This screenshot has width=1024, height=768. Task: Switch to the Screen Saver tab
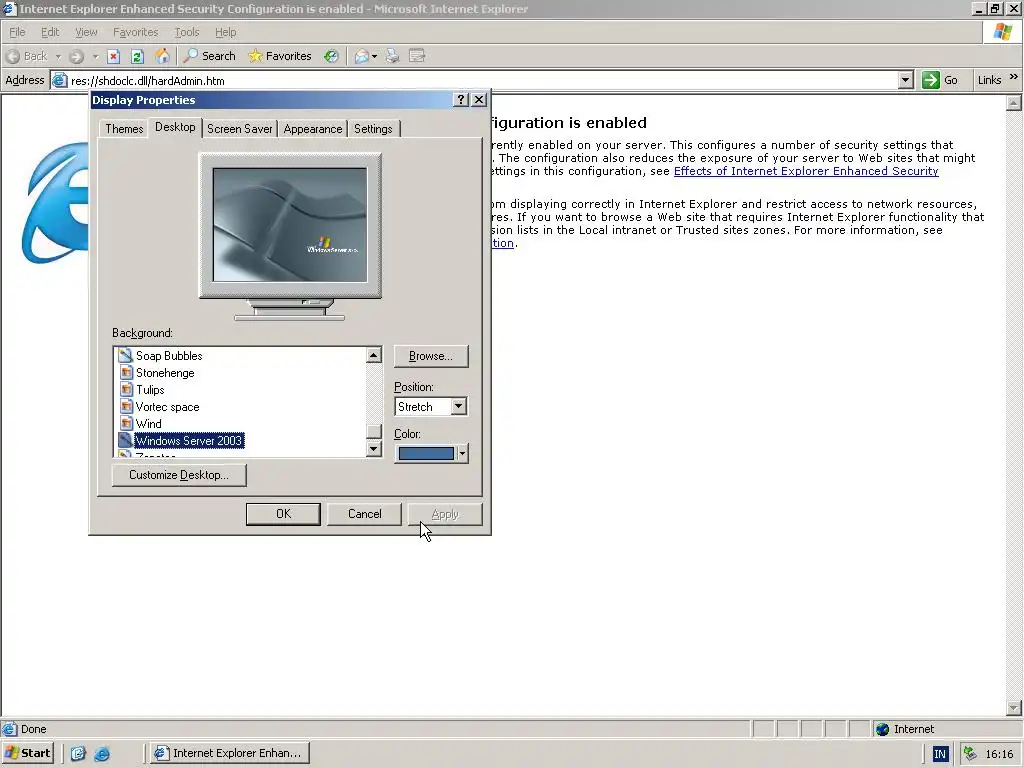(x=240, y=129)
